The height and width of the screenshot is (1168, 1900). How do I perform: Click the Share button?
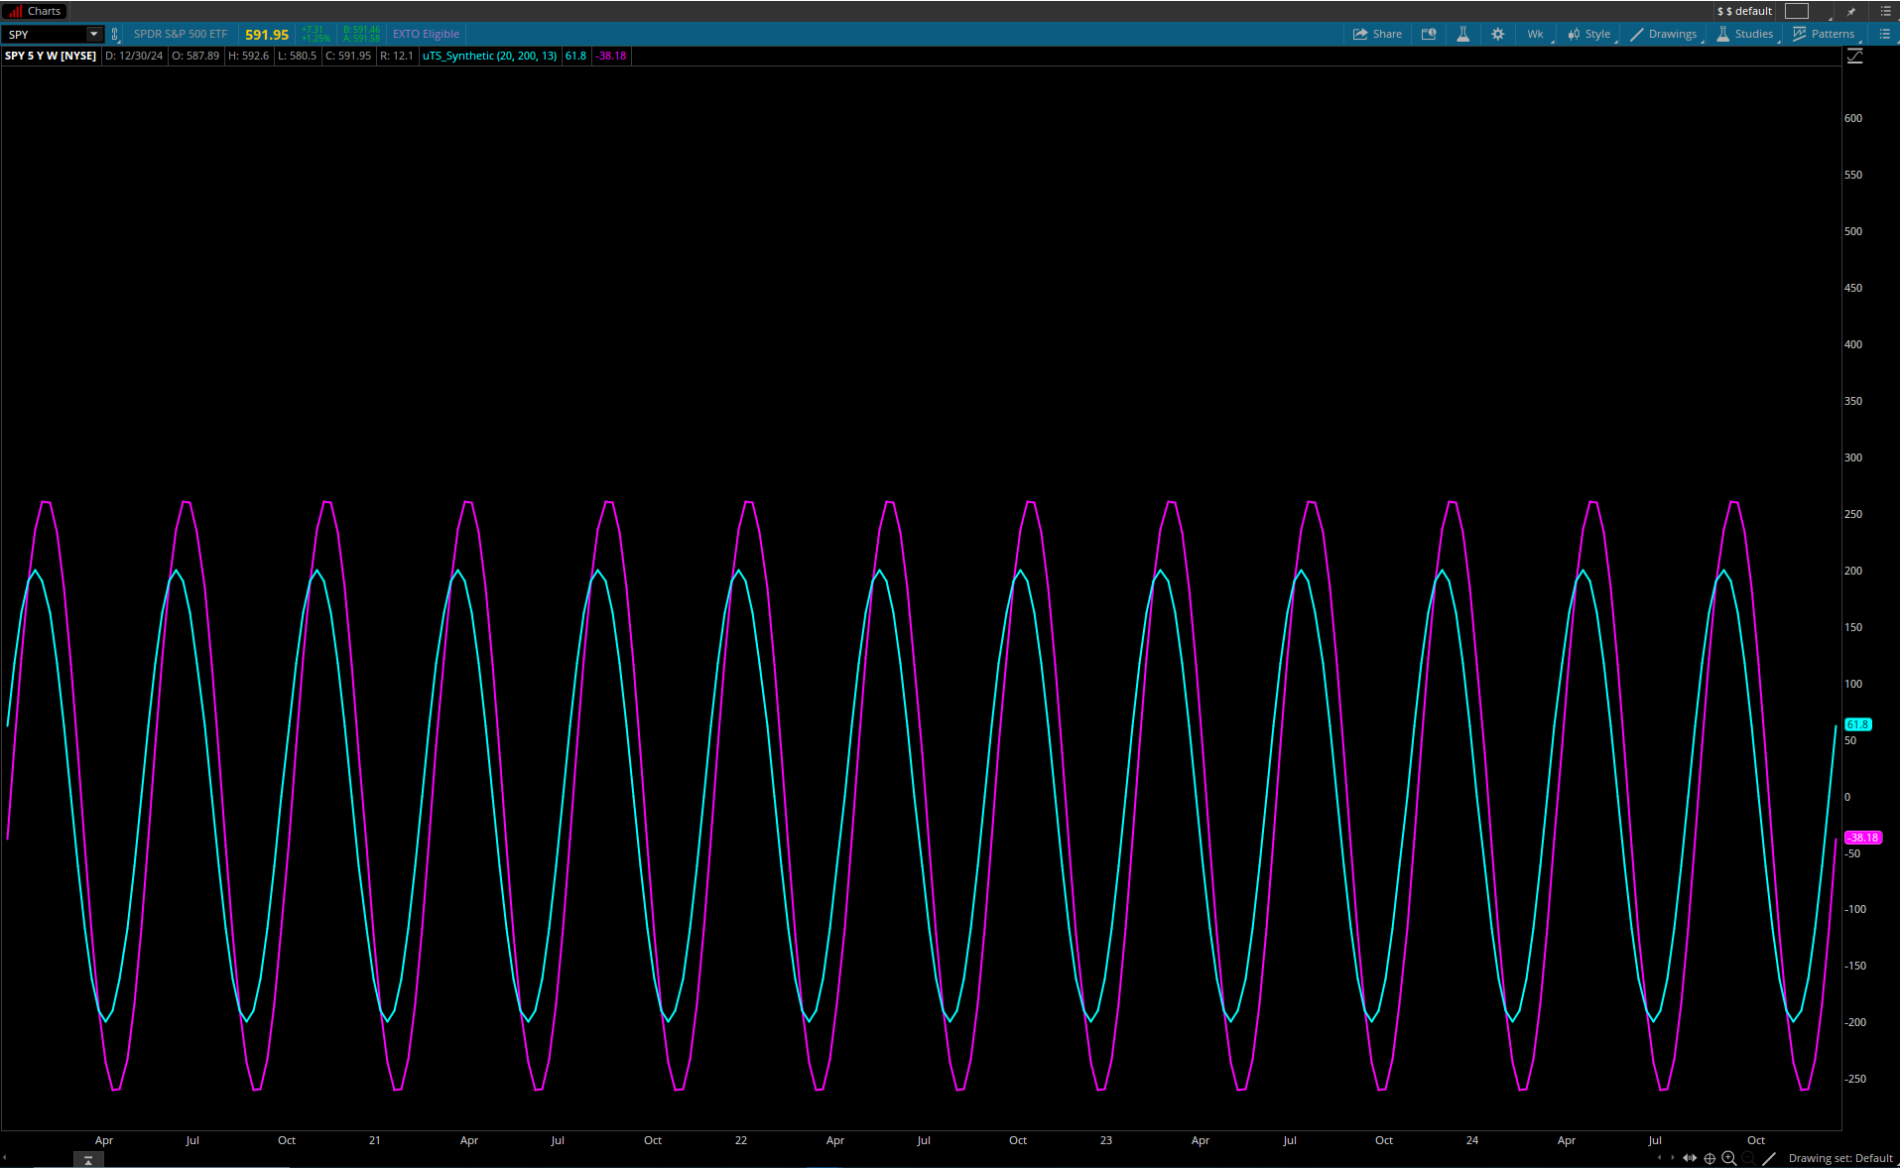[1377, 34]
